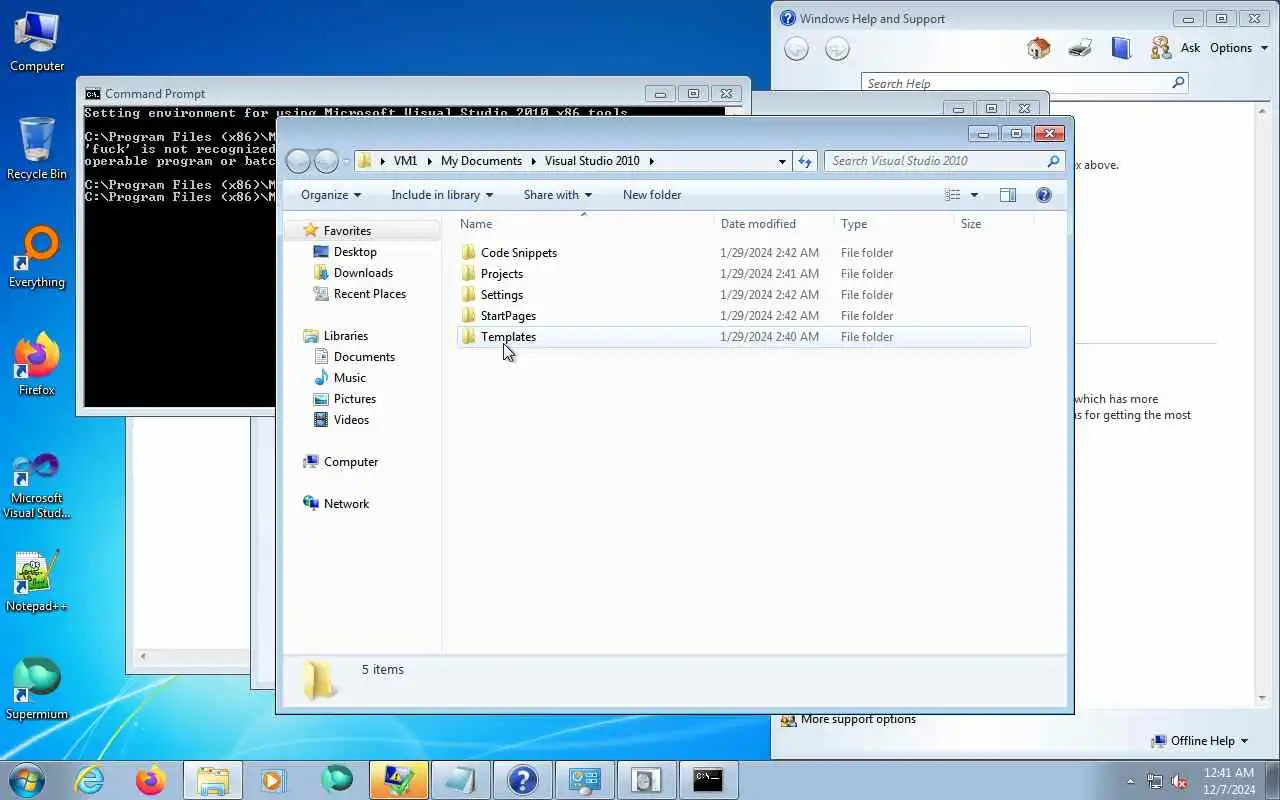The image size is (1280, 800).
Task: Click the Windows Media Player taskbar icon
Action: pos(273,780)
